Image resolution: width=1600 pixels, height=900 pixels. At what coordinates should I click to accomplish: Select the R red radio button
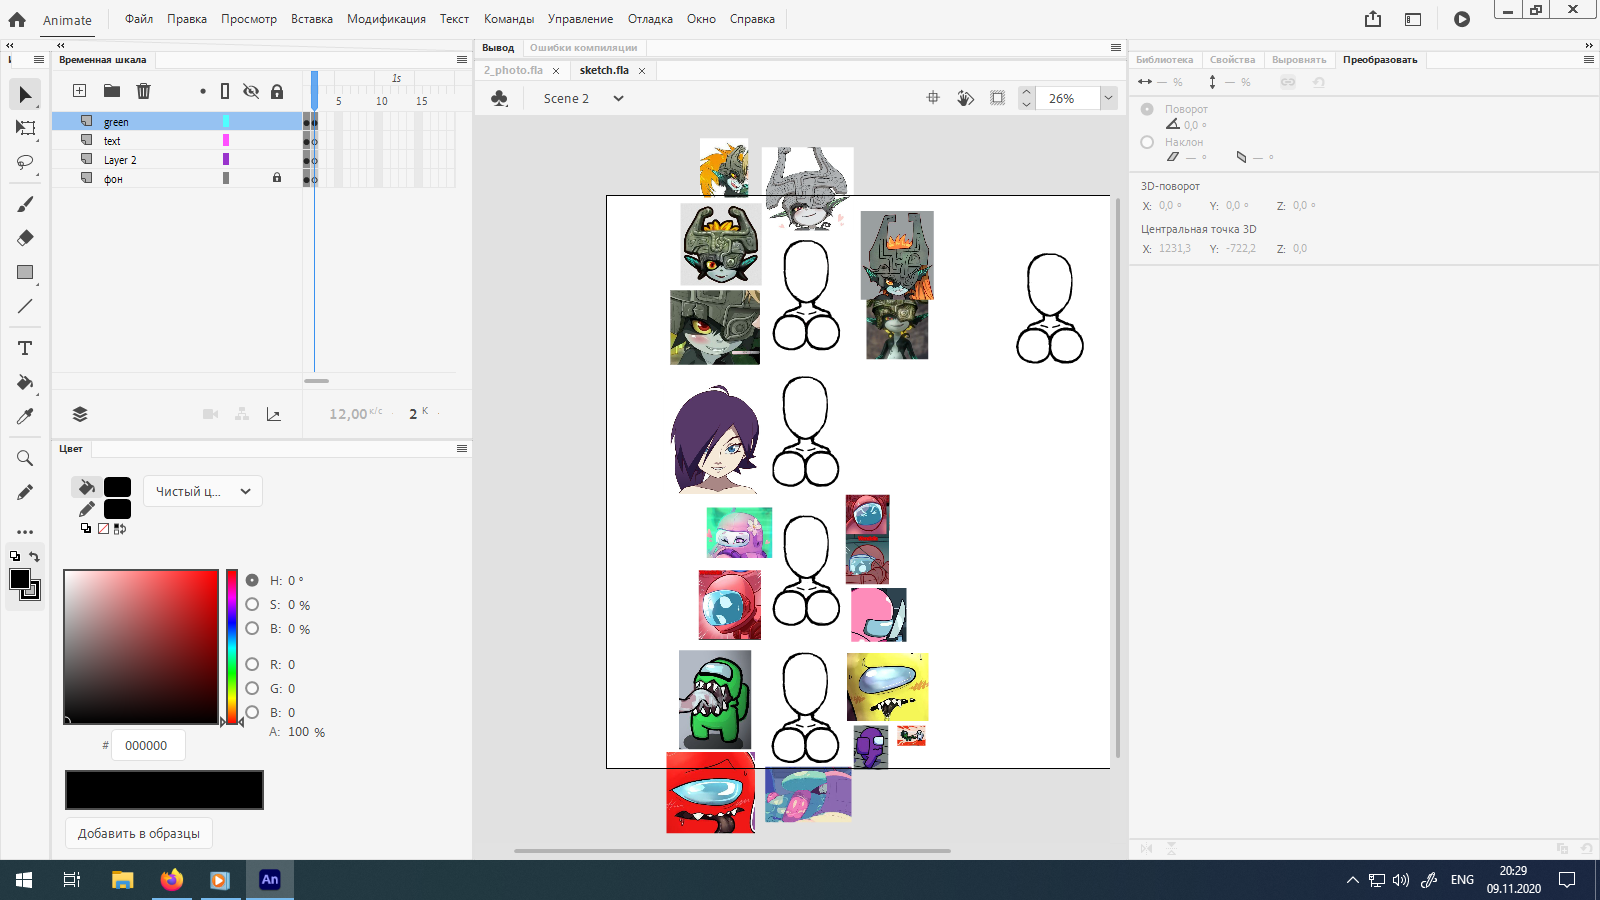[x=252, y=664]
